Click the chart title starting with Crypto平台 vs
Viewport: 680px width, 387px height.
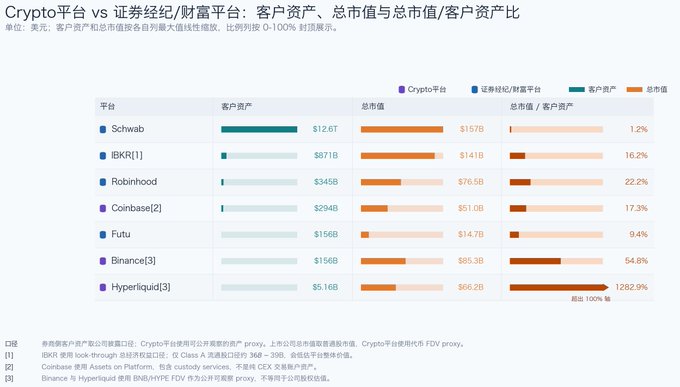coord(262,12)
